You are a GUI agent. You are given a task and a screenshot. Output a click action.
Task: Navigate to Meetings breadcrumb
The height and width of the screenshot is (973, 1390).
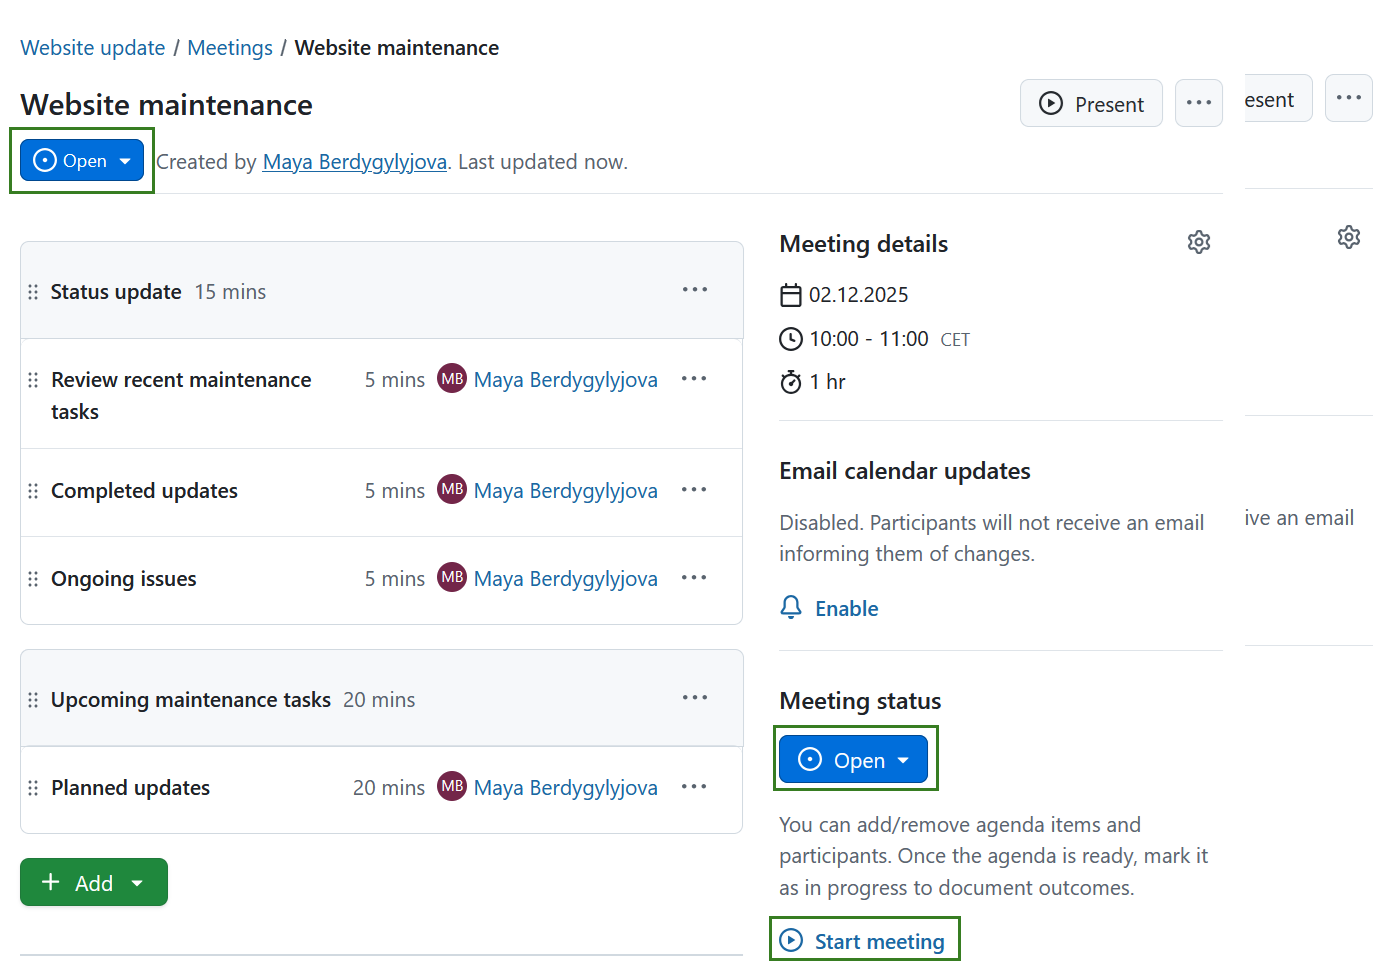click(x=230, y=48)
